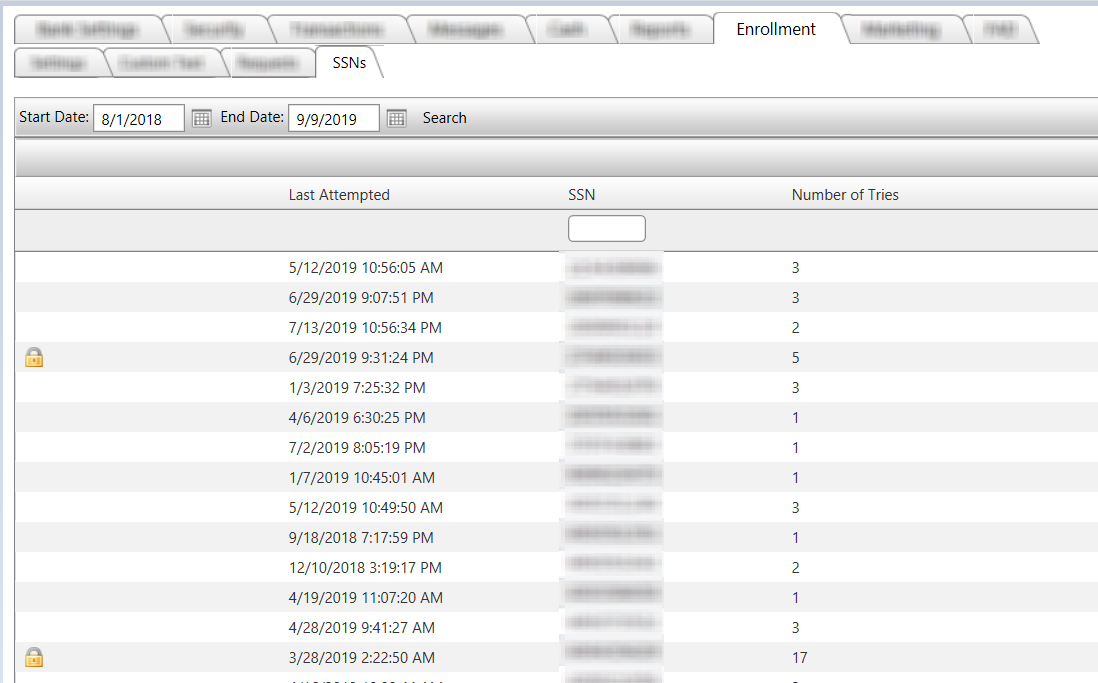The height and width of the screenshot is (683, 1098).
Task: Focus the End Date input field
Action: click(333, 118)
